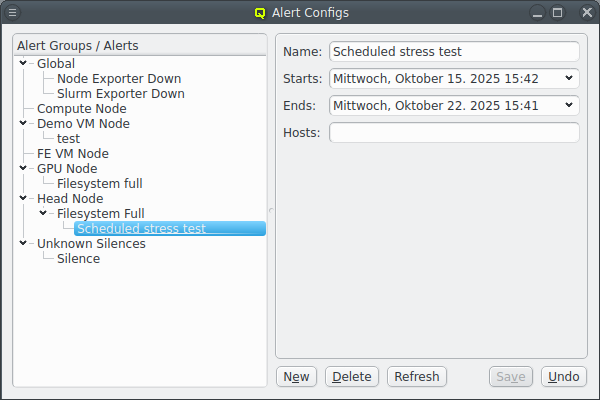Image resolution: width=600 pixels, height=400 pixels.
Task: Open the Starts date dropdown arrow
Action: click(569, 78)
